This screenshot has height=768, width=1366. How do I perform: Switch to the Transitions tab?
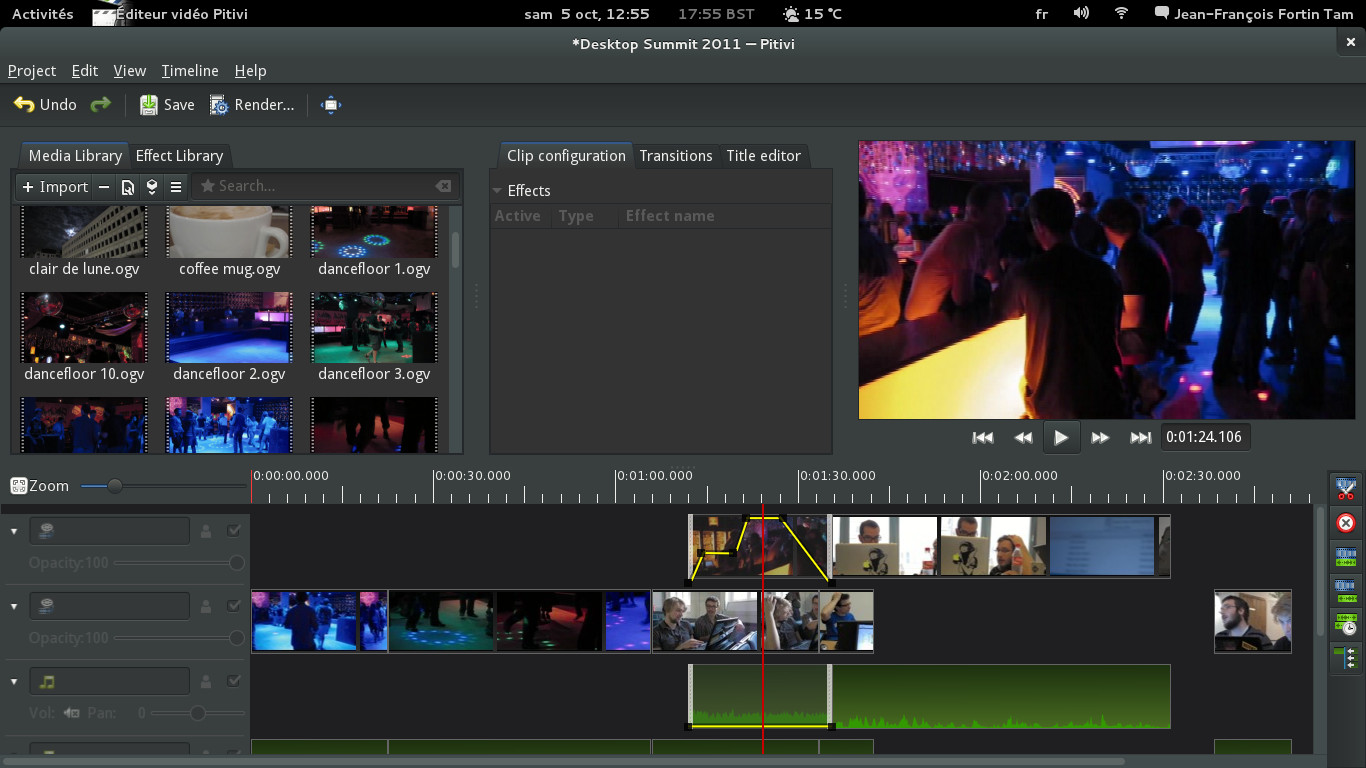(x=676, y=156)
